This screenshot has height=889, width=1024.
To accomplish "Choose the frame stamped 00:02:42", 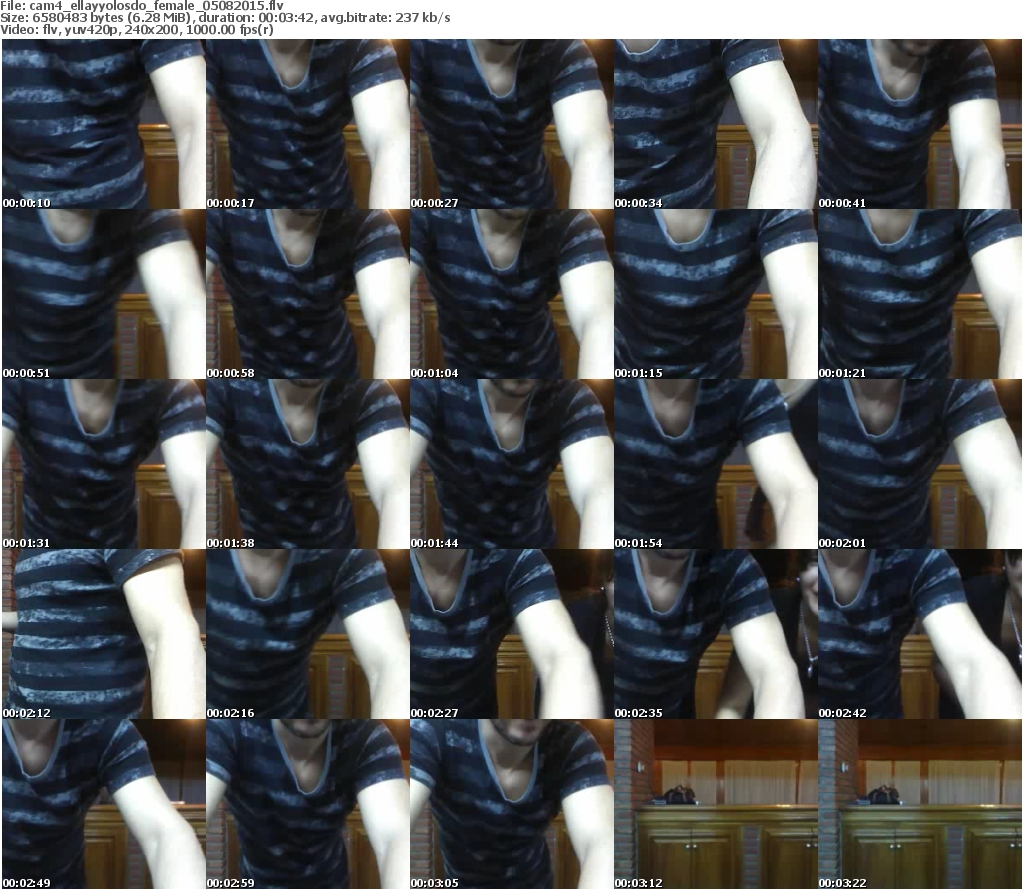I will [920, 634].
